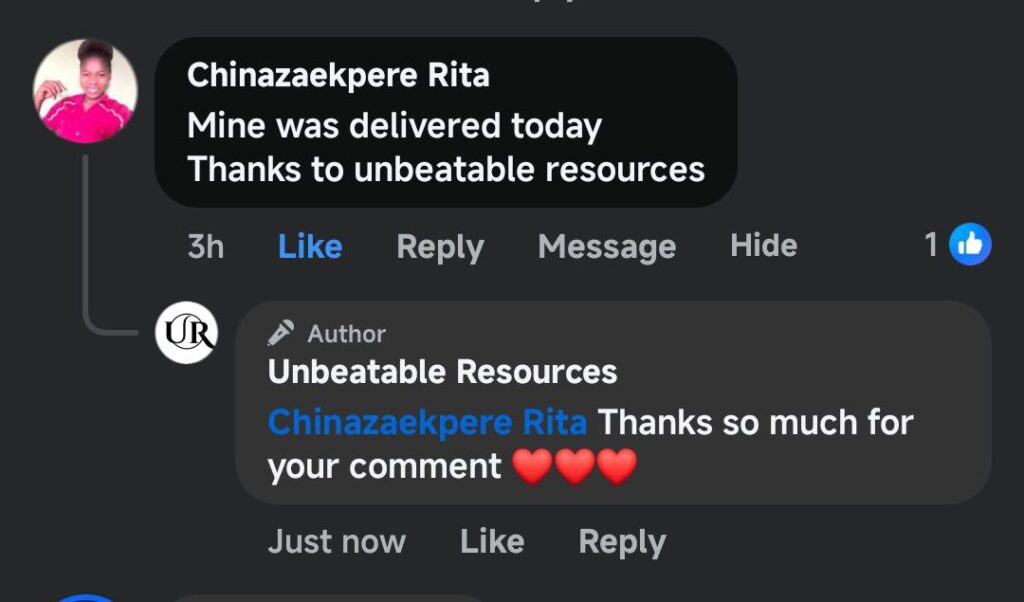Like the Unbeatable Resources reply
Screen dimensions: 1024x602
[492, 542]
